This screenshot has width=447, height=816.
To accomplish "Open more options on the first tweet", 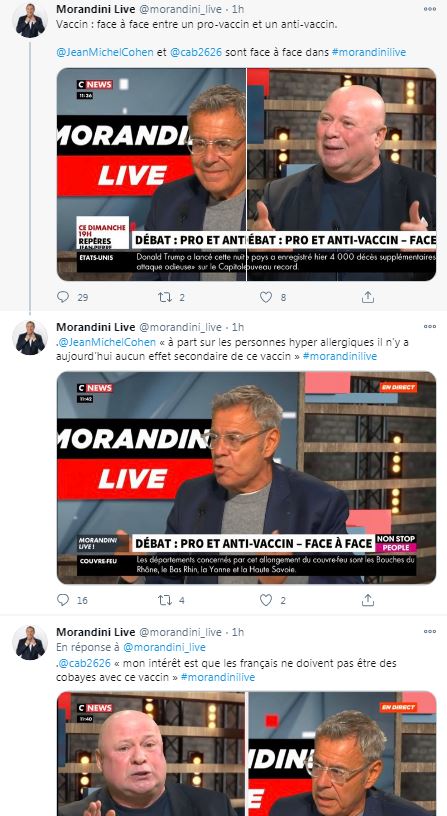I will [x=430, y=9].
